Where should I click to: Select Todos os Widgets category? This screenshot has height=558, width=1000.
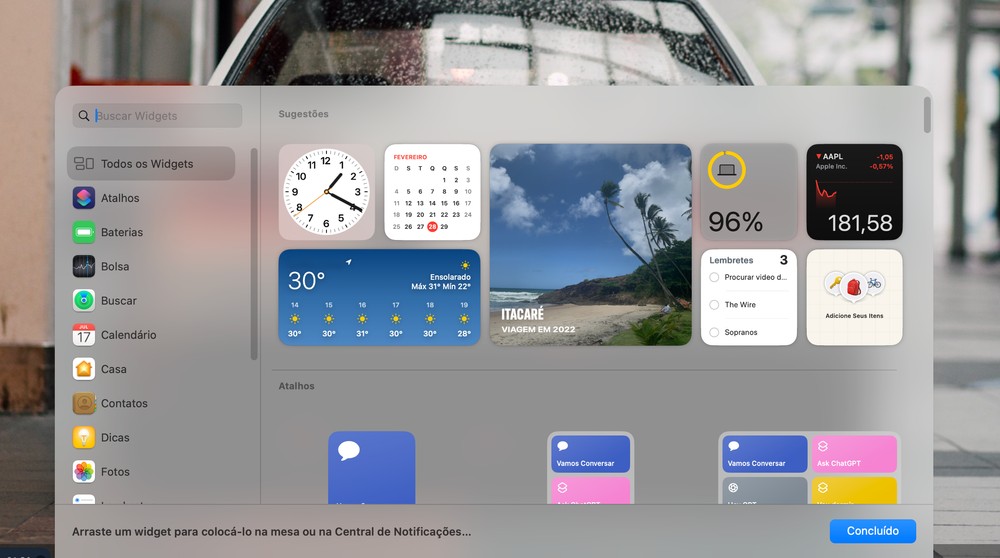tap(150, 164)
